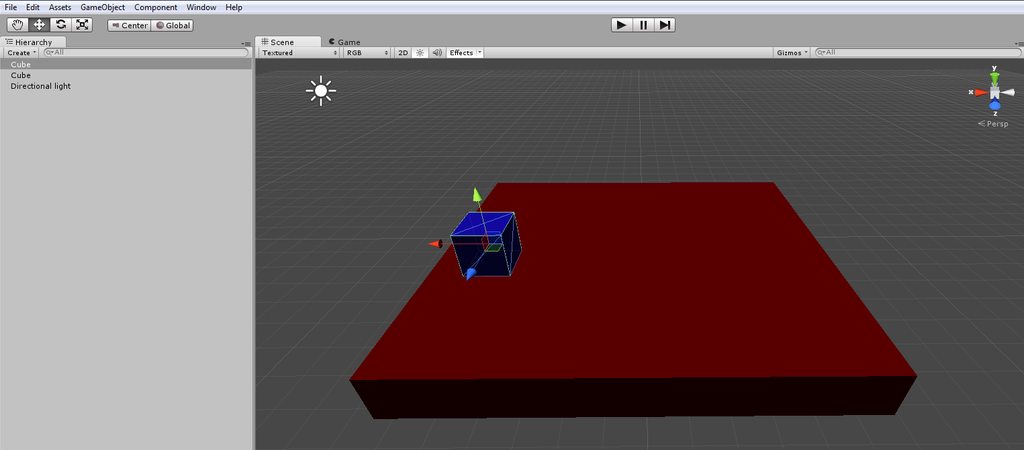Start Play mode

point(622,25)
